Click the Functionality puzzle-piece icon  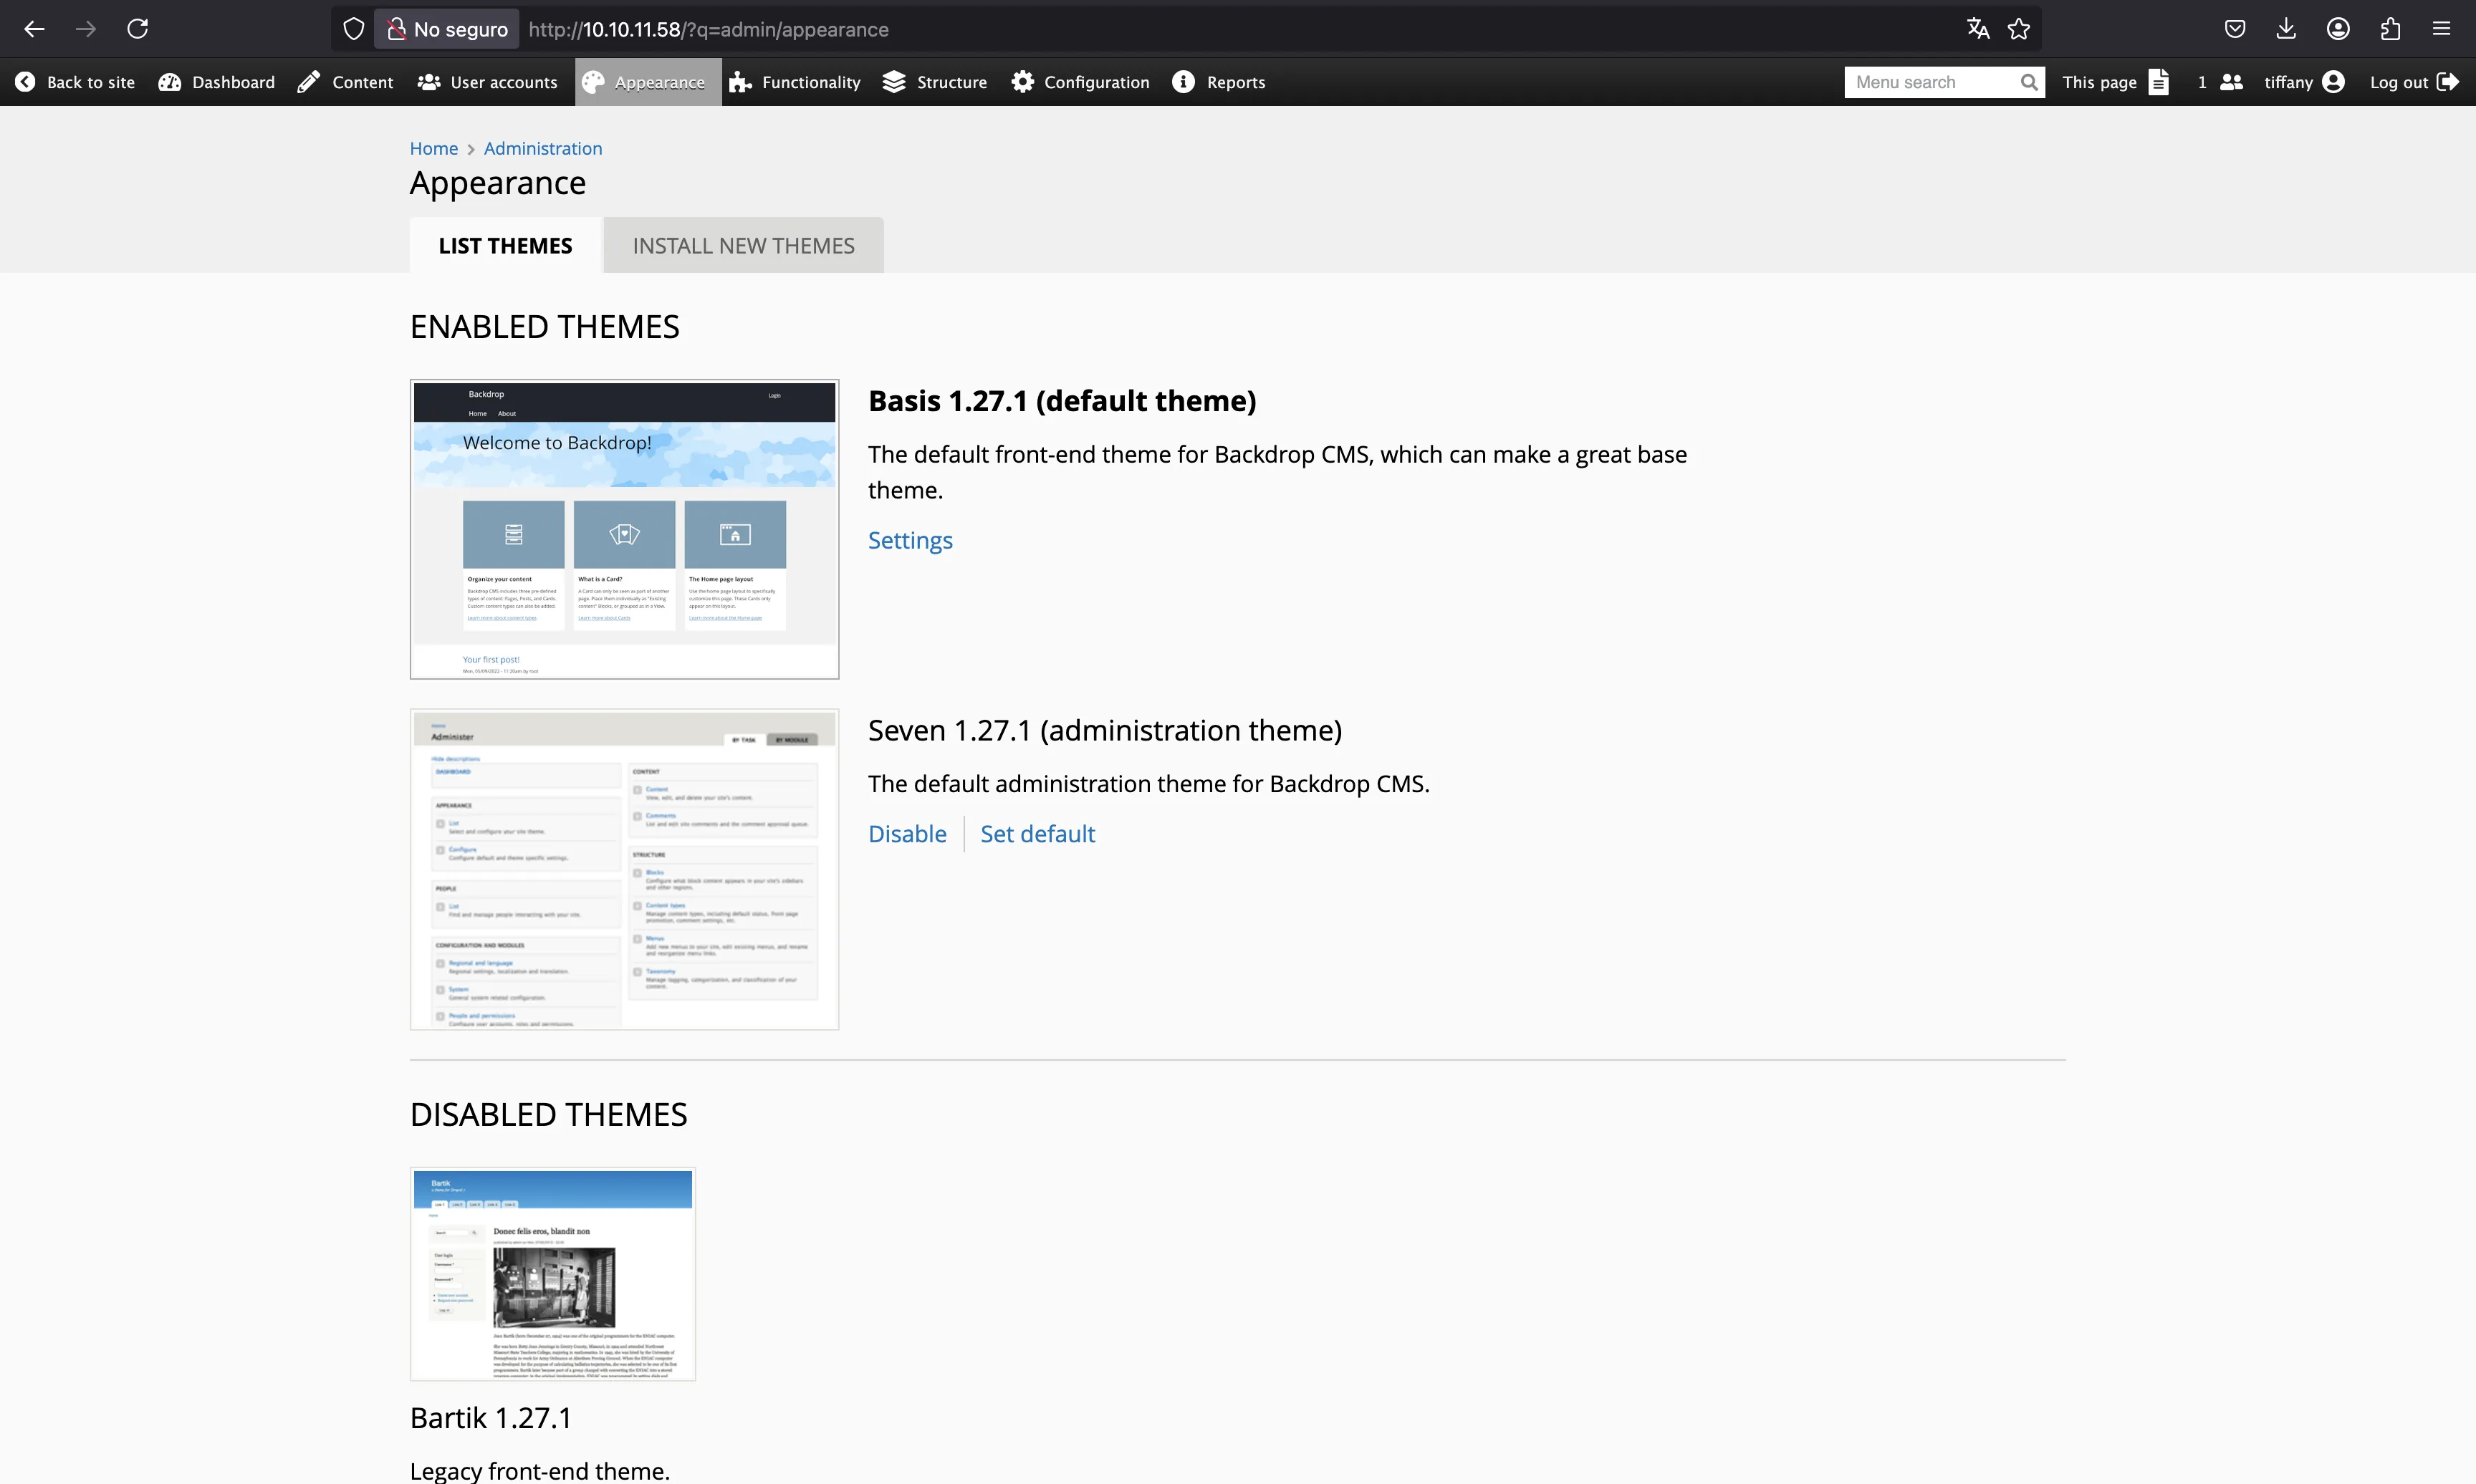coord(740,82)
